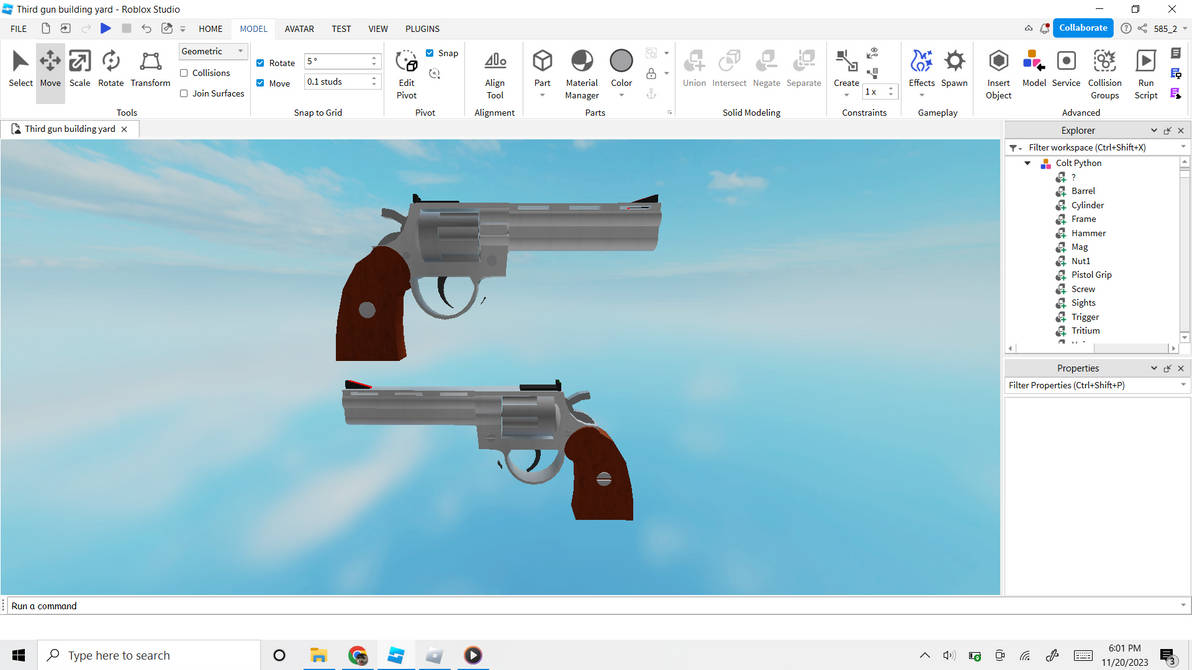Open the FILE menu

17,28
